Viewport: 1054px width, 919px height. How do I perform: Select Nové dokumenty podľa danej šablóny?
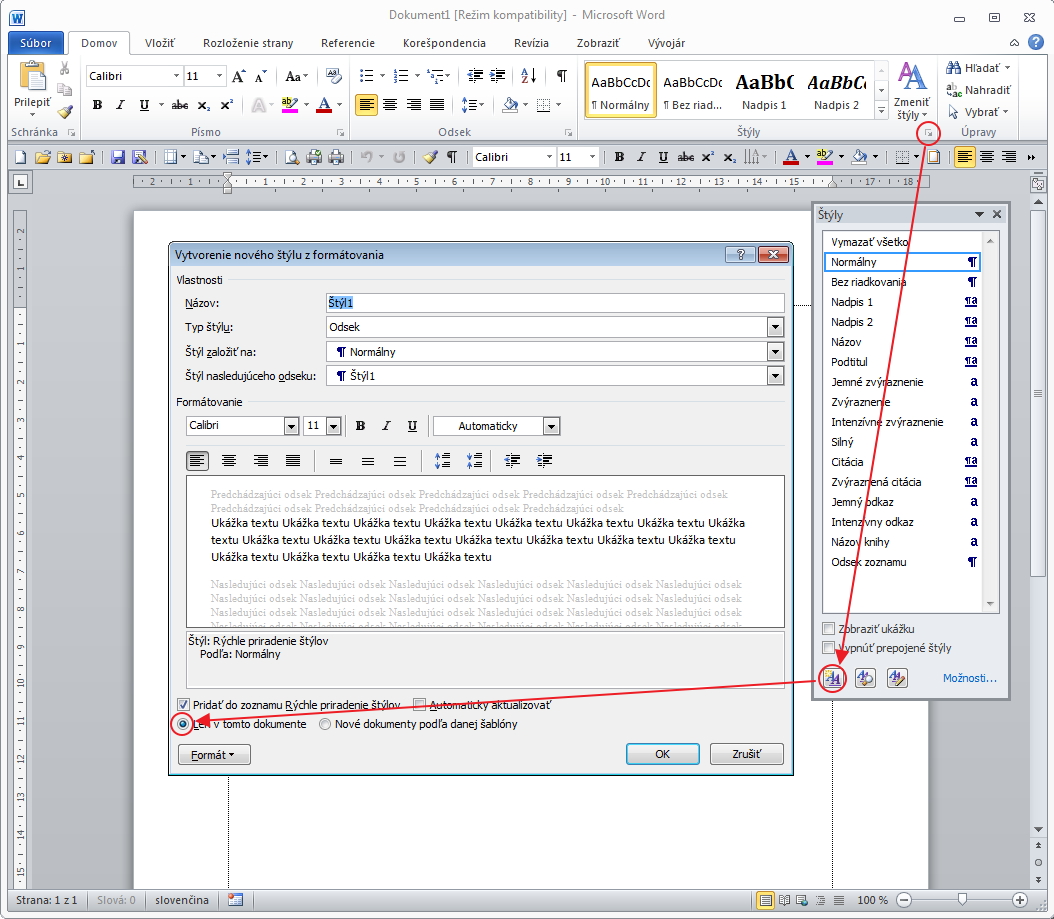[325, 724]
